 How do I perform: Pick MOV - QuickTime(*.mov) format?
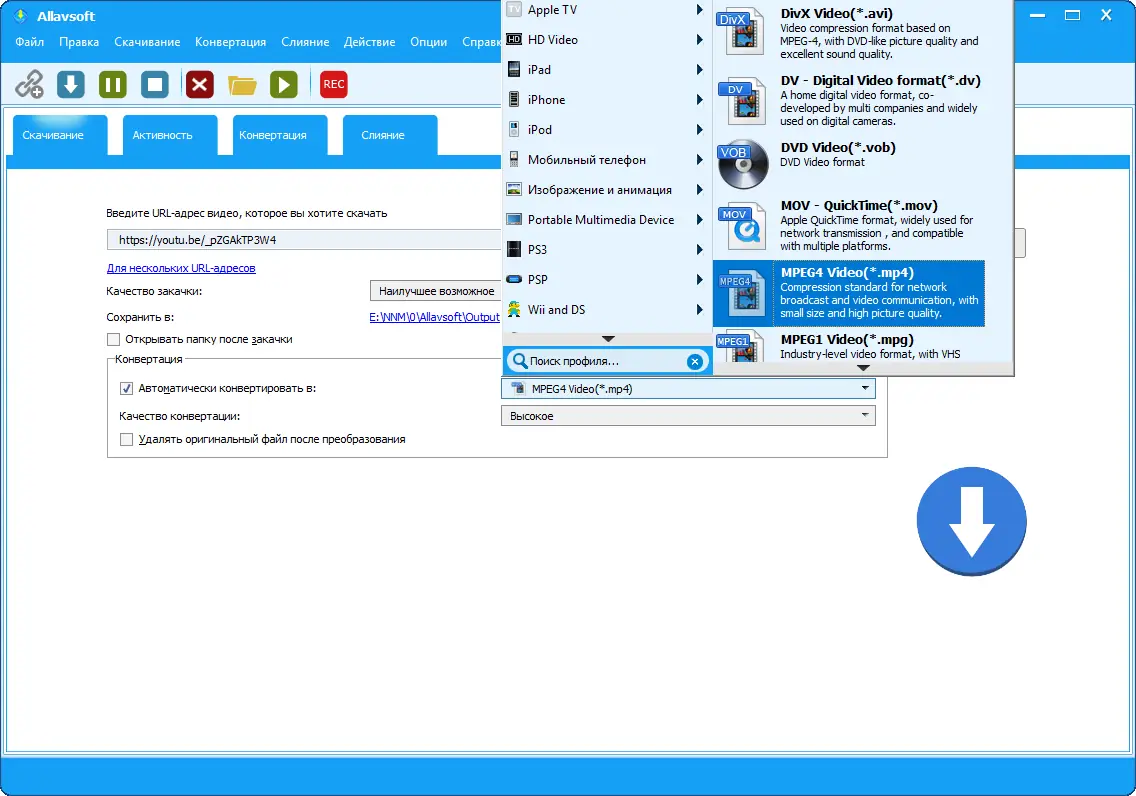pyautogui.click(x=848, y=225)
